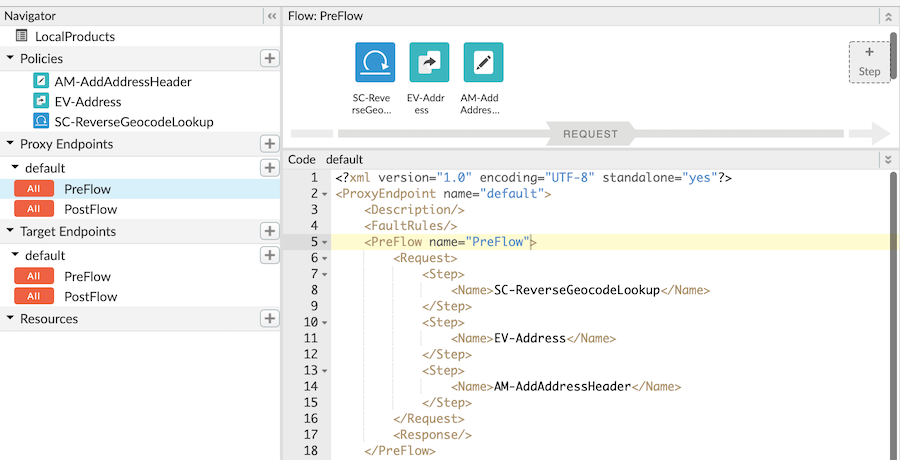900x460 pixels.
Task: Click the REQUEST flow label
Action: coord(591,134)
